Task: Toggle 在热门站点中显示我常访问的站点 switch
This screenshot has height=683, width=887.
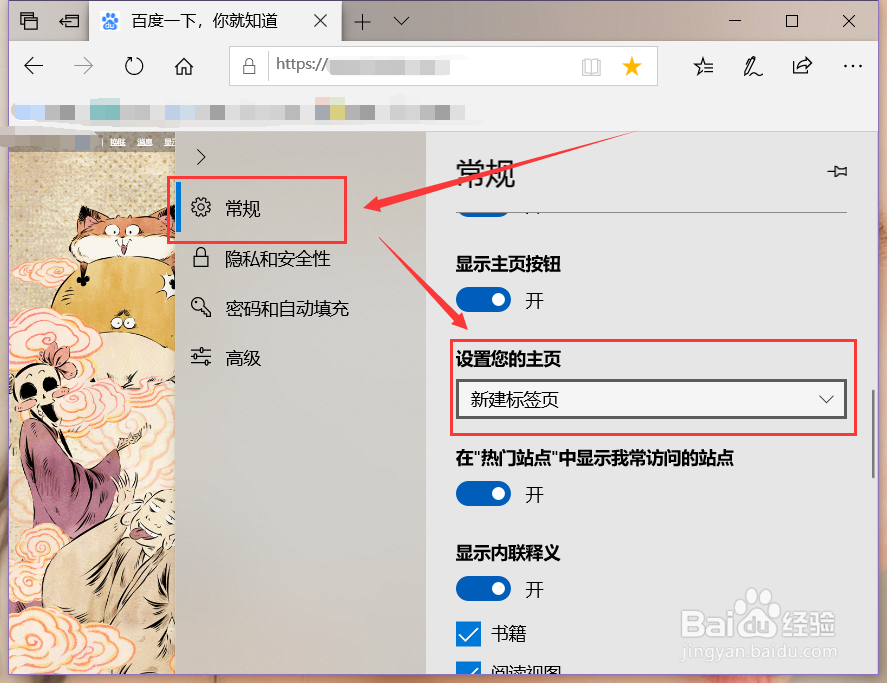Action: 483,493
